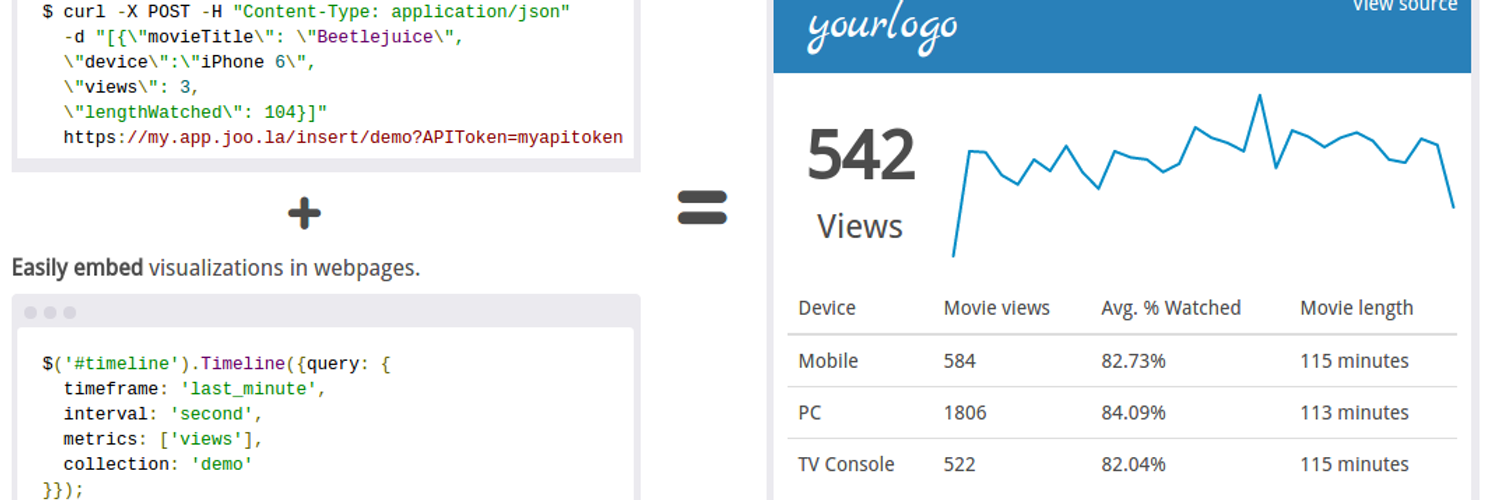Click the Views label under the counter
The width and height of the screenshot is (1500, 500).
click(860, 227)
